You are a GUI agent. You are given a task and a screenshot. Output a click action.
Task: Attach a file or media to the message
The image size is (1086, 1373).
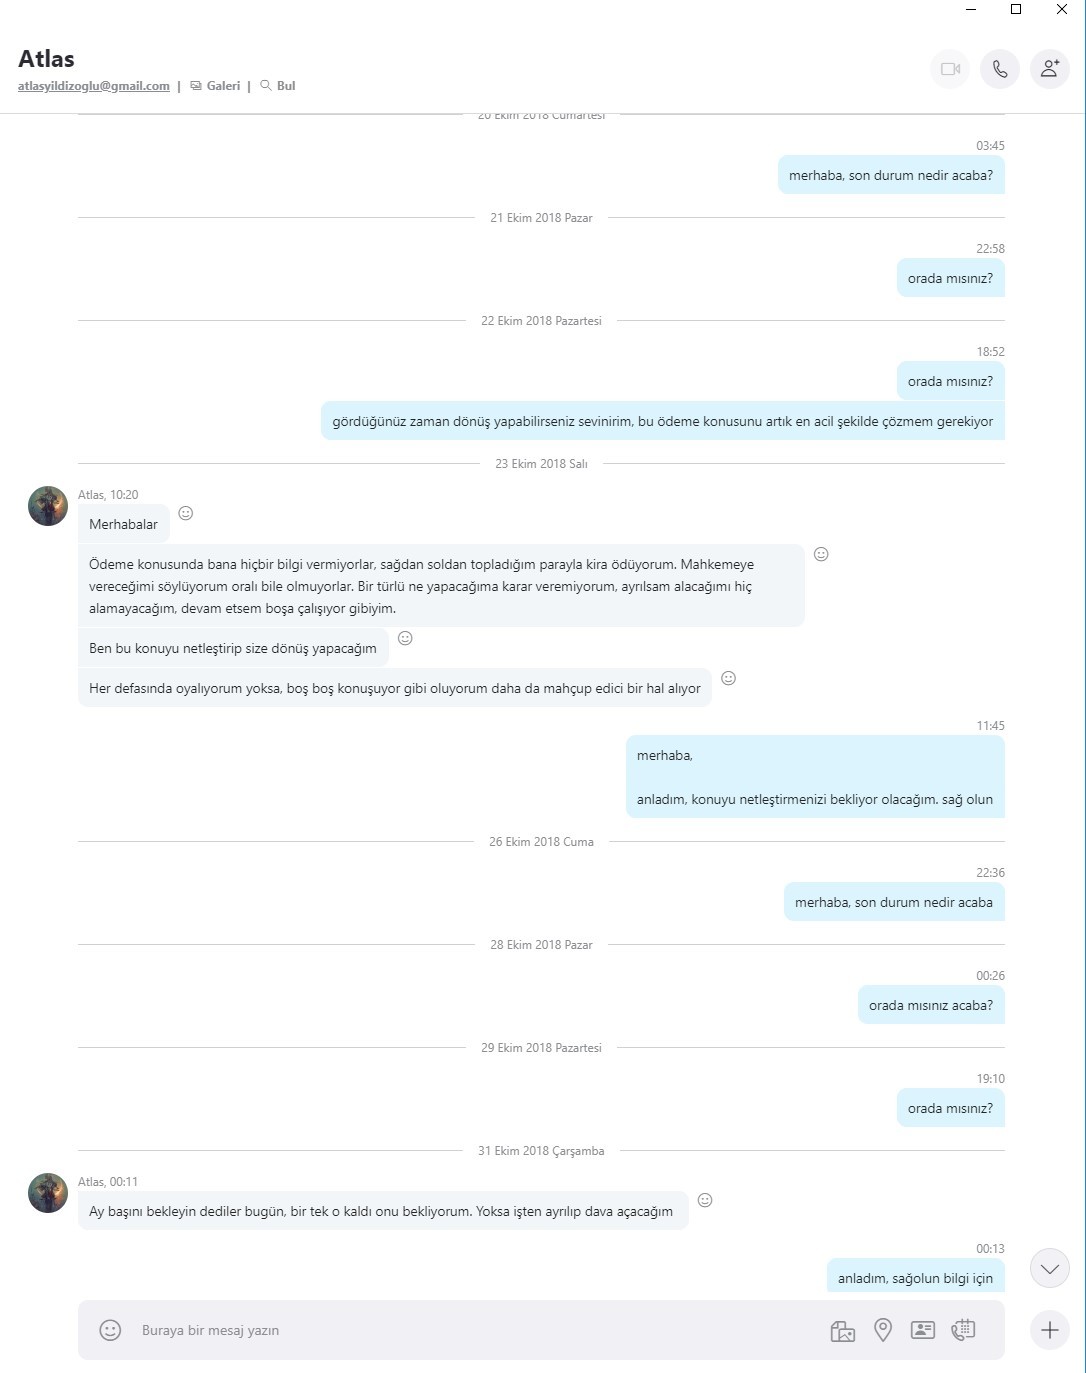tap(843, 1330)
